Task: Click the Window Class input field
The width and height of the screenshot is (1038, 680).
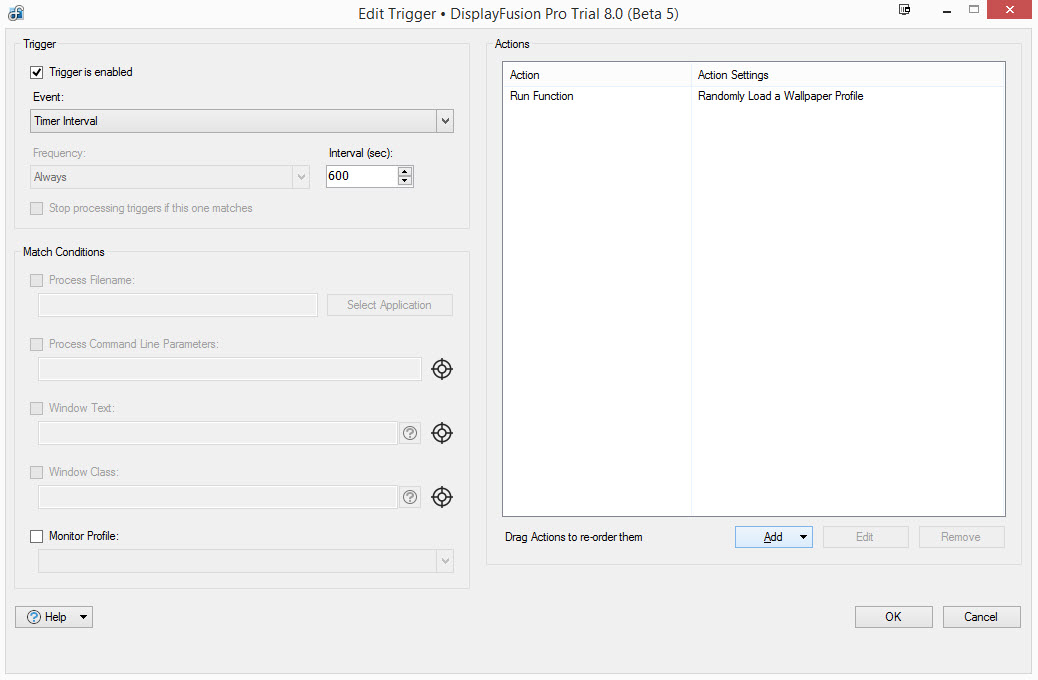Action: tap(218, 497)
